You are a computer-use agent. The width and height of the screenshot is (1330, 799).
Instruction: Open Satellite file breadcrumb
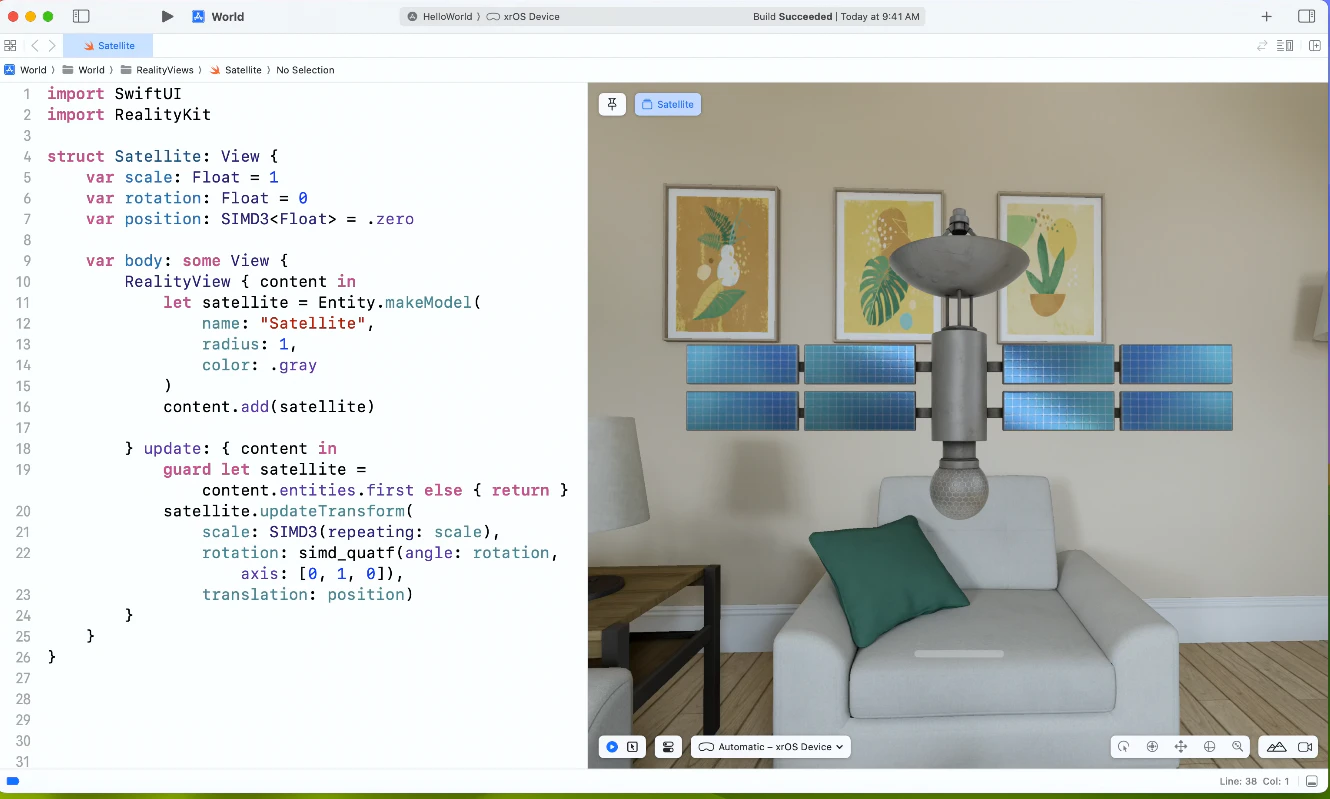(x=236, y=70)
